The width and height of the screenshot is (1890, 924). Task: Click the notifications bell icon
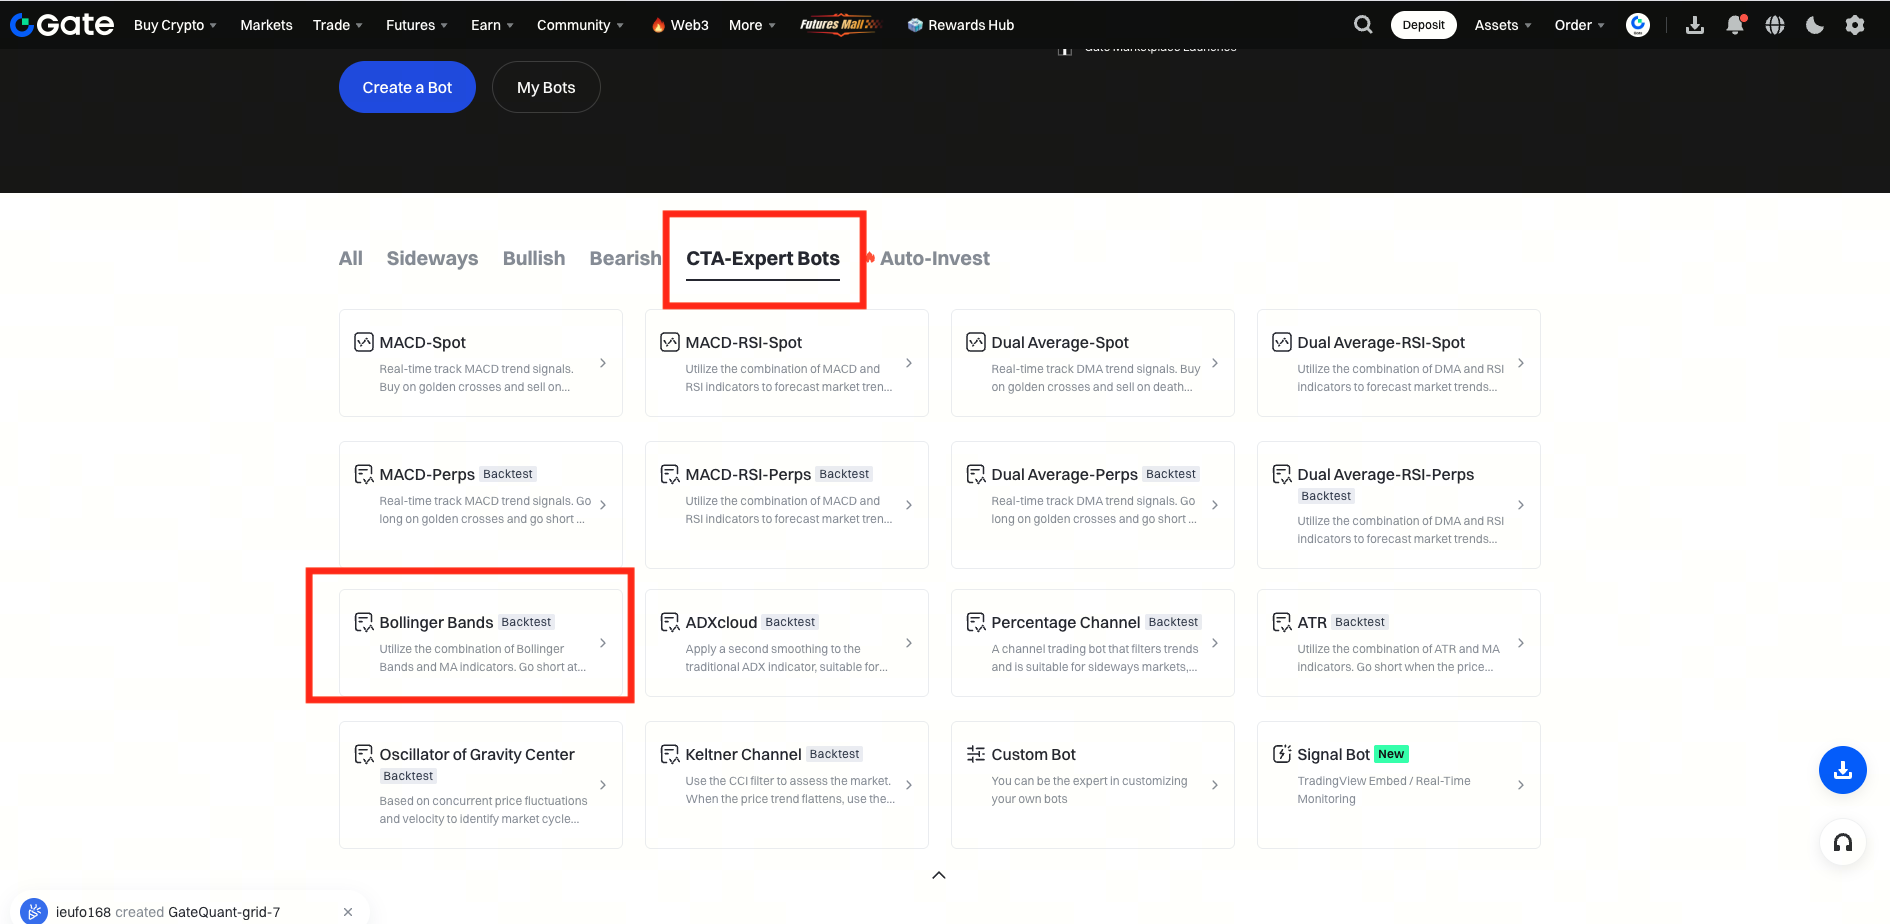1735,25
